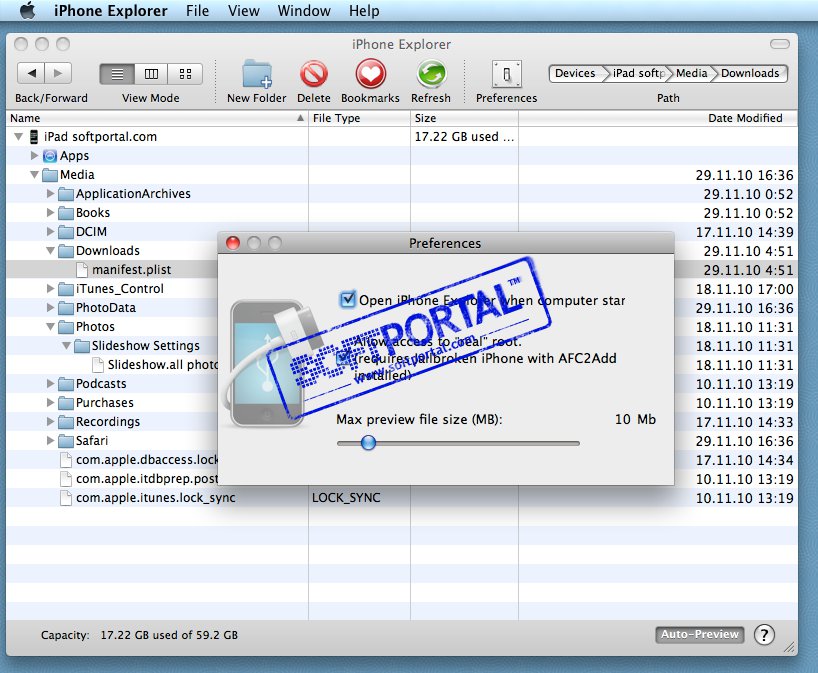This screenshot has width=818, height=673.
Task: Sort by the File Type column header
Action: click(359, 118)
